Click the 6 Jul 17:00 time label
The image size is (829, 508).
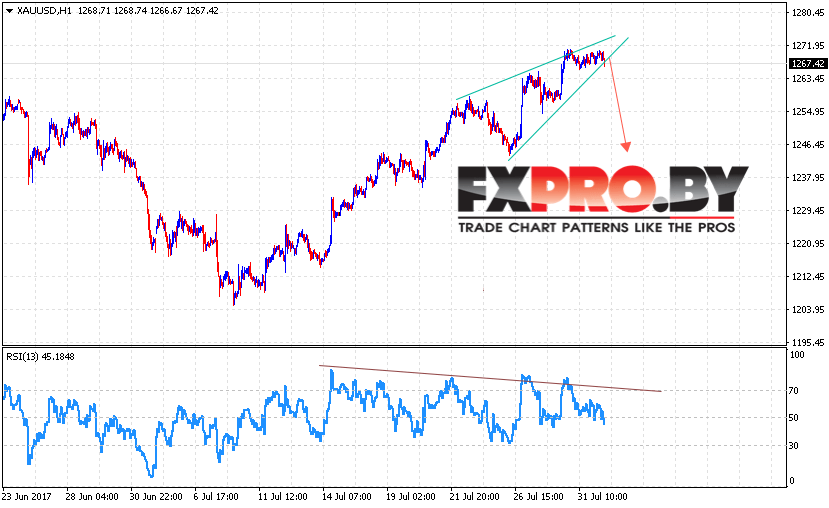click(215, 497)
